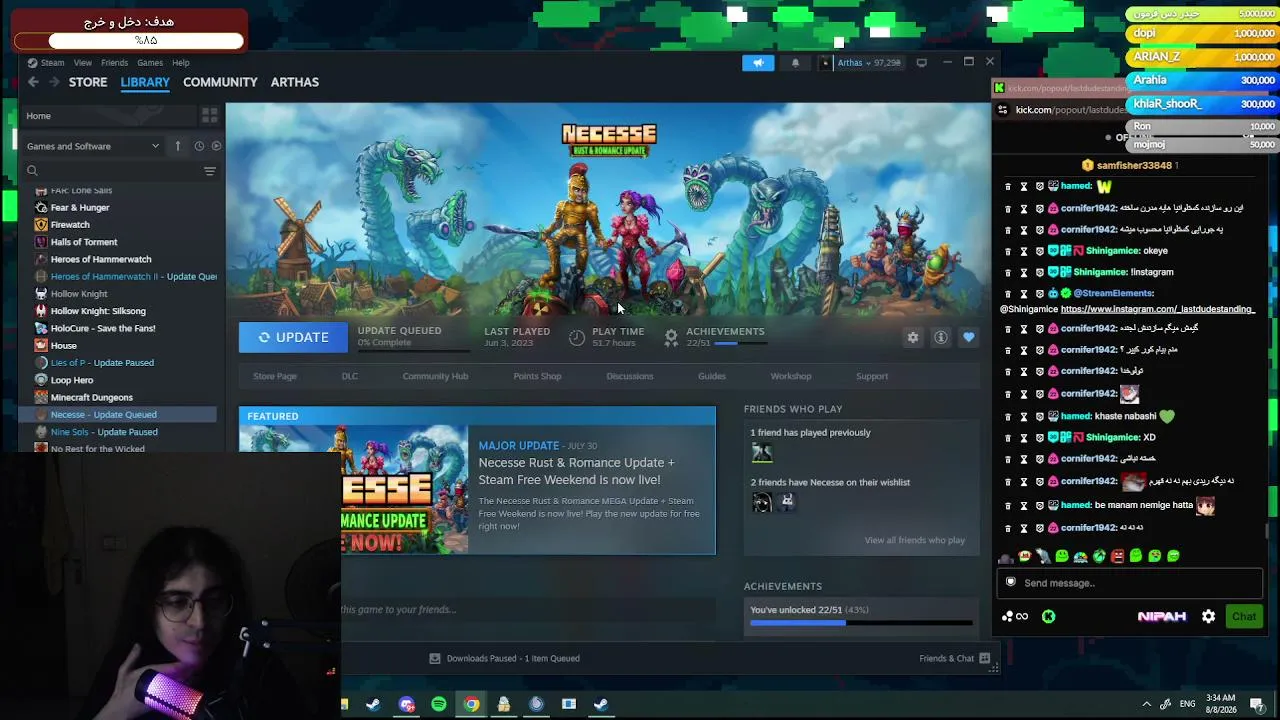1280x720 pixels.
Task: Open Steam notifications bell
Action: coord(795,63)
